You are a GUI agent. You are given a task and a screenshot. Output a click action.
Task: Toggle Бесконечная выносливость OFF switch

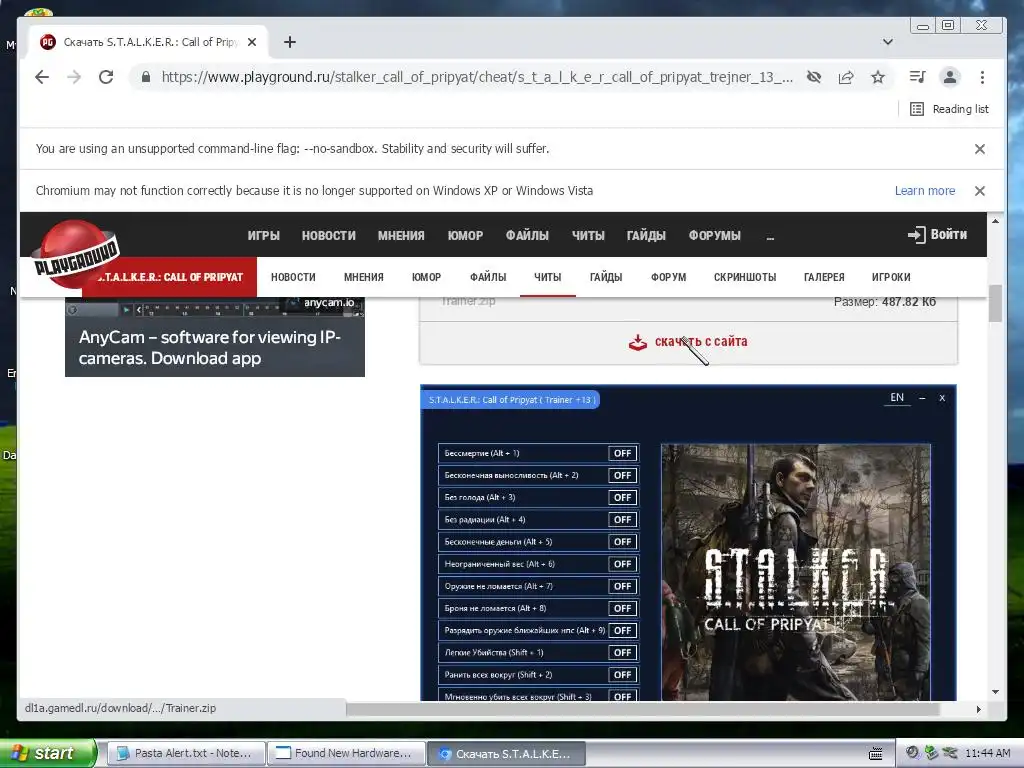622,475
